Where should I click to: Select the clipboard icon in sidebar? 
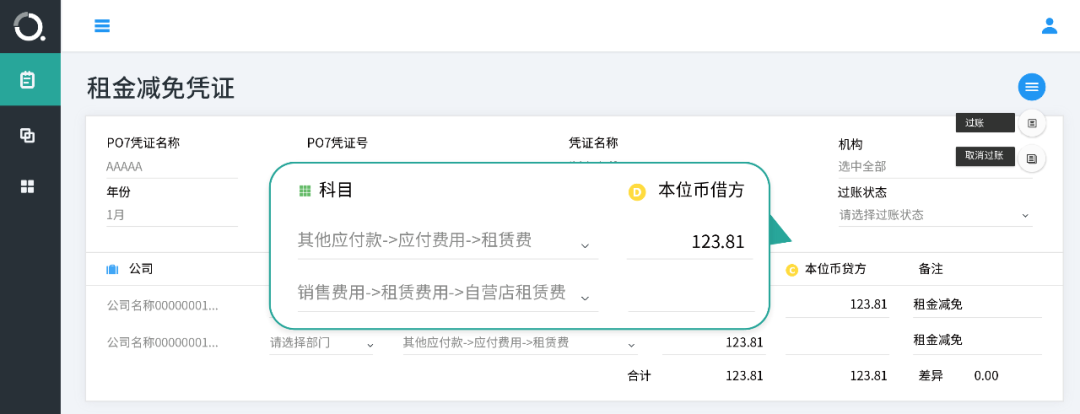coord(28,80)
